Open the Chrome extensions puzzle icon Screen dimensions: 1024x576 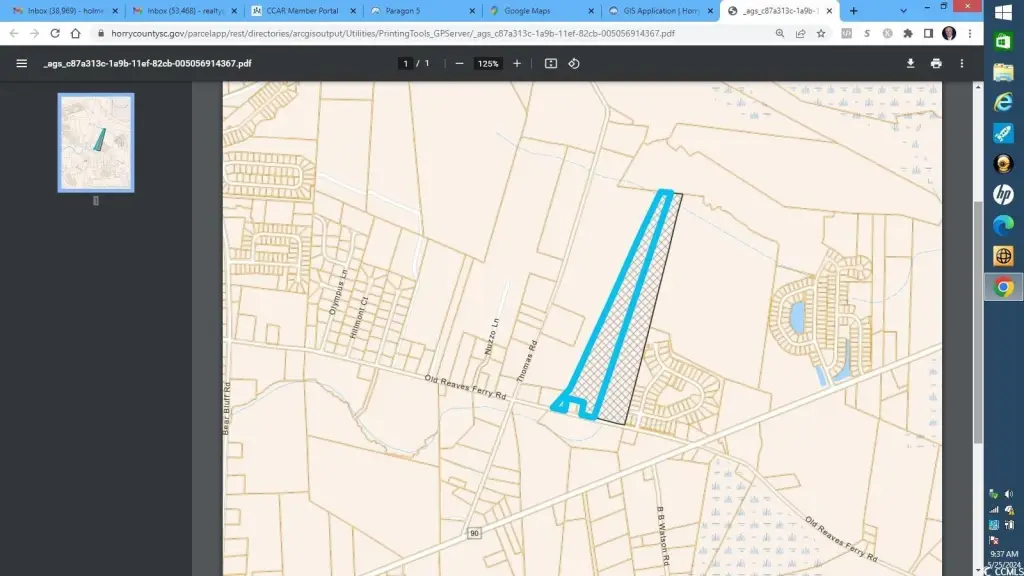pos(908,33)
